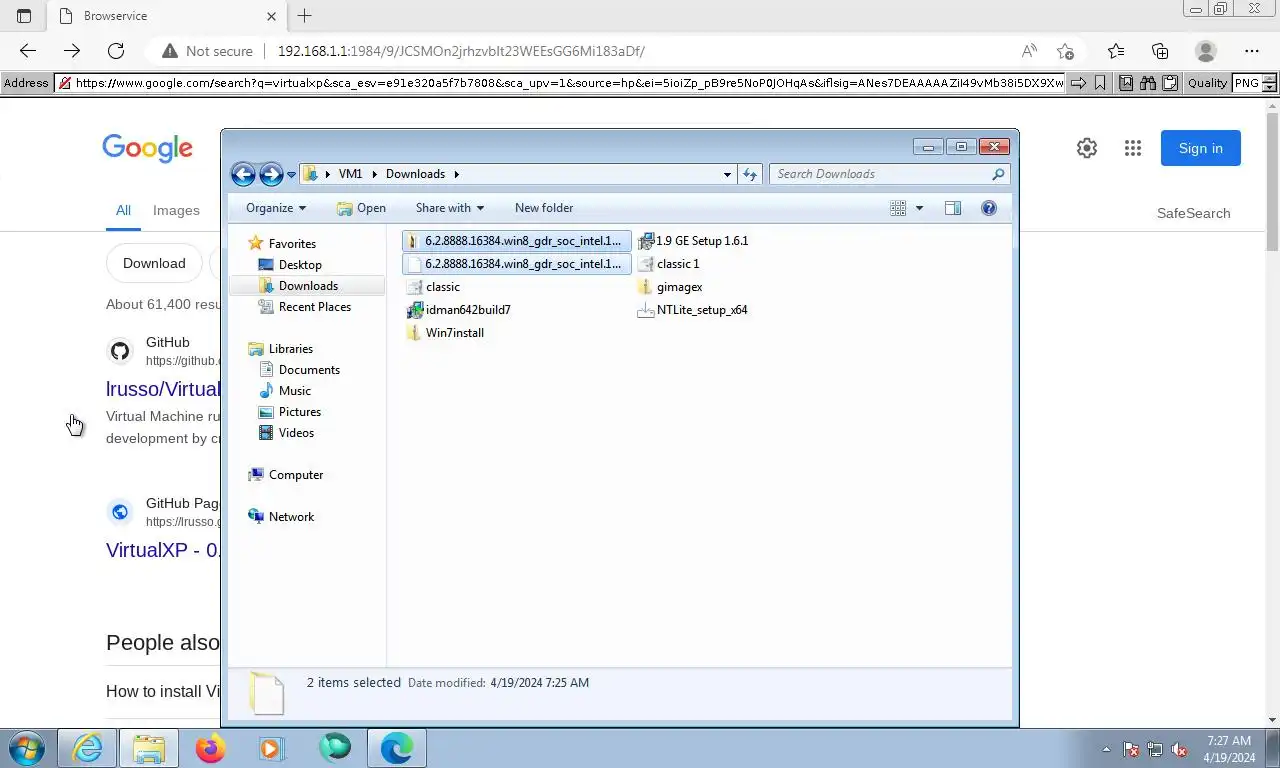Click Edge browser back arrow

click(28, 51)
